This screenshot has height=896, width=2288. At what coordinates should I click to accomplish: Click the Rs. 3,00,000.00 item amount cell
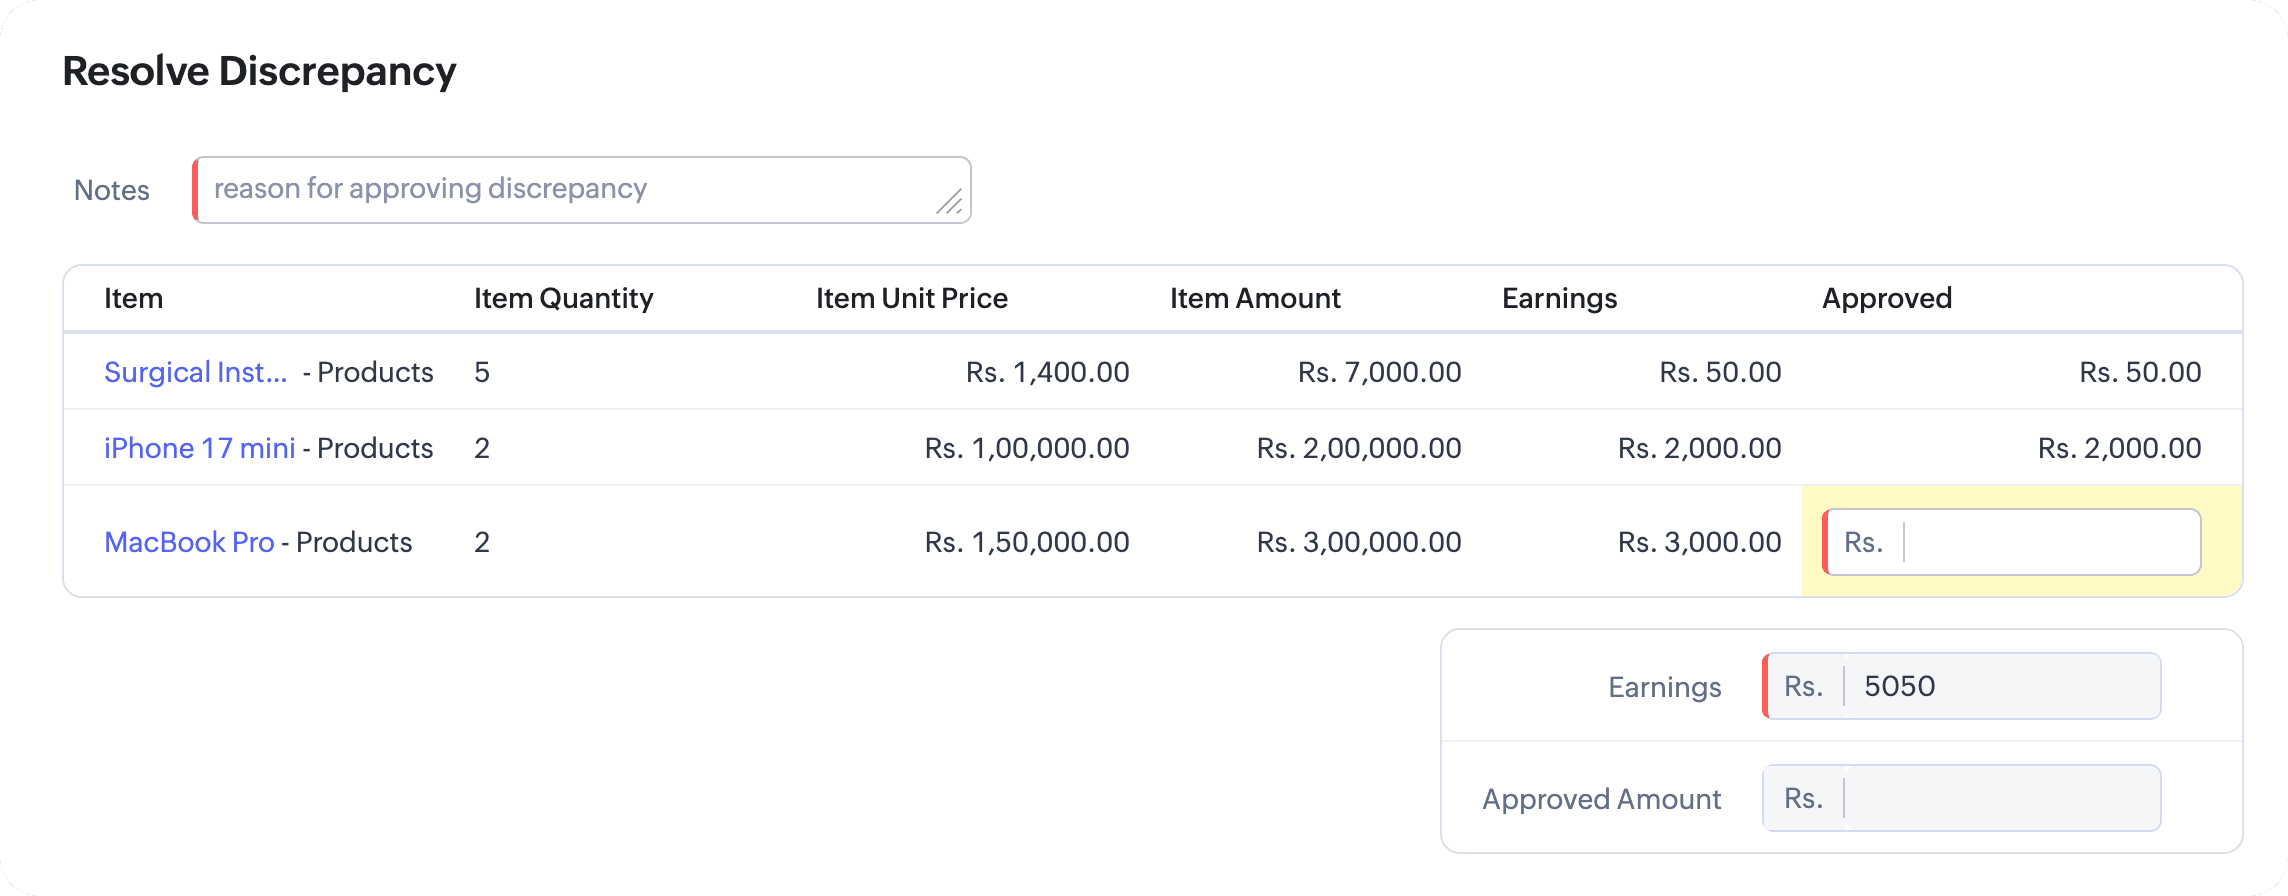pyautogui.click(x=1359, y=542)
